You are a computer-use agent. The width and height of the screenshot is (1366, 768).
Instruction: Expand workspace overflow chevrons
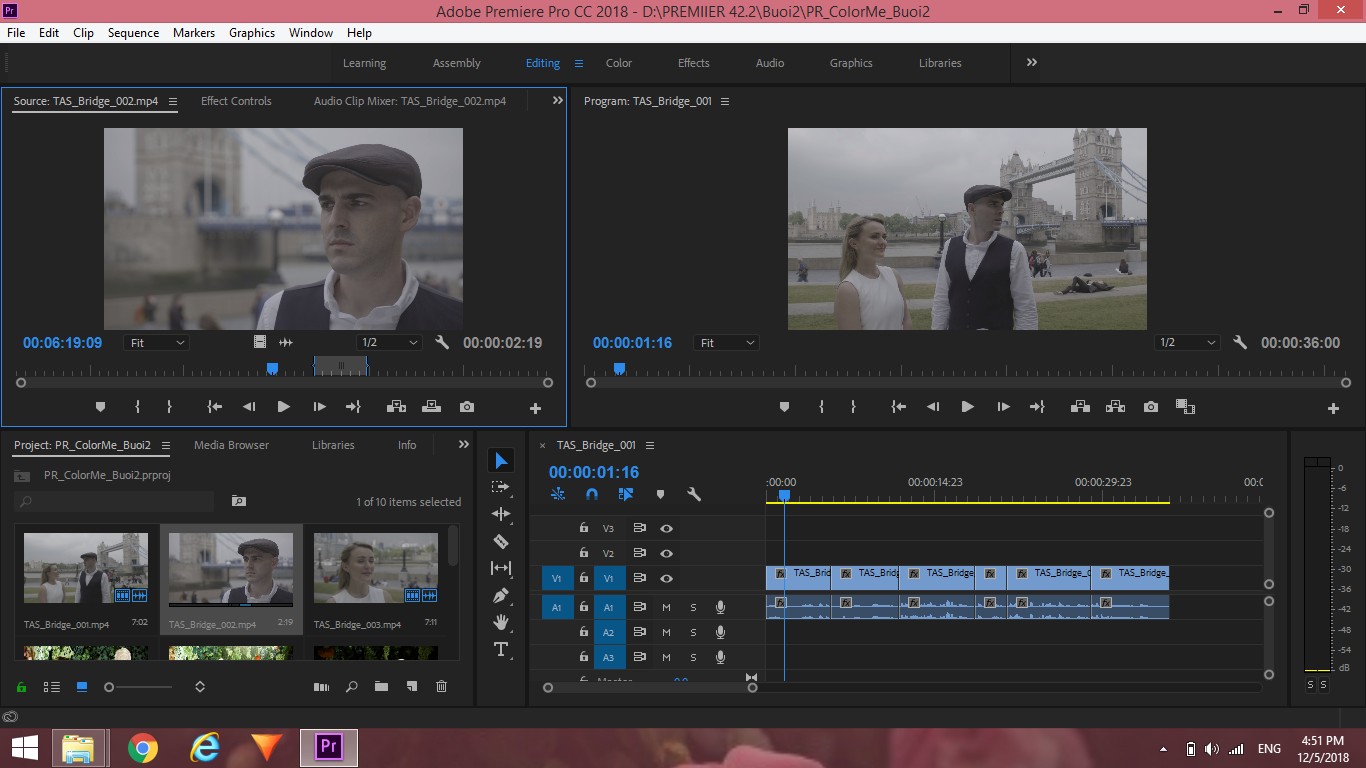[x=1032, y=62]
